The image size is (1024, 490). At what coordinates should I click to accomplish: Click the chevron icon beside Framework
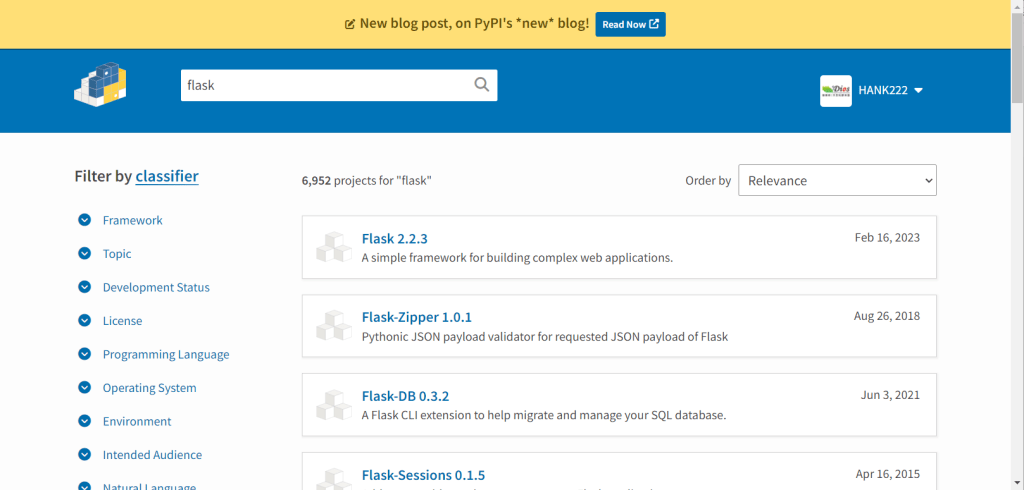coord(85,220)
